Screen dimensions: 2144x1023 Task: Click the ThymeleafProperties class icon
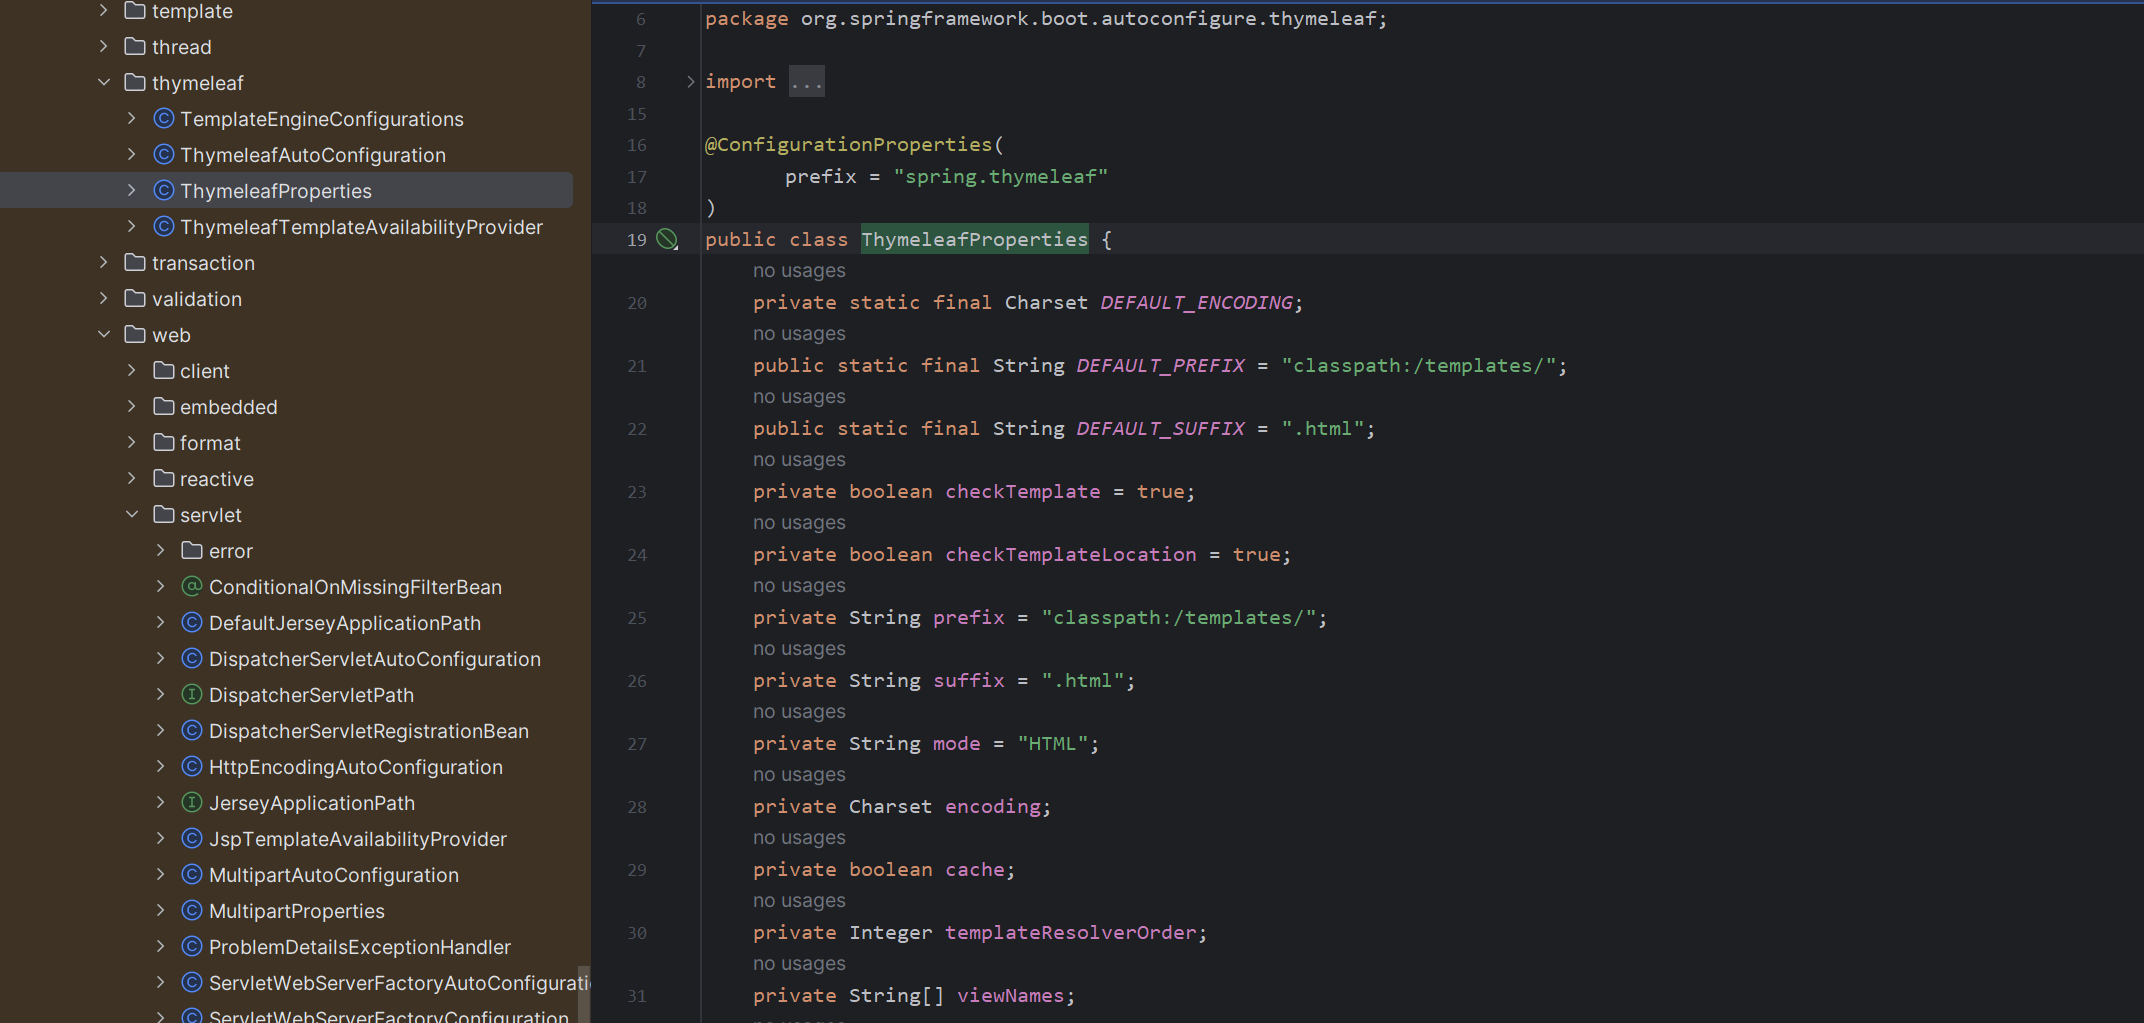[x=164, y=190]
